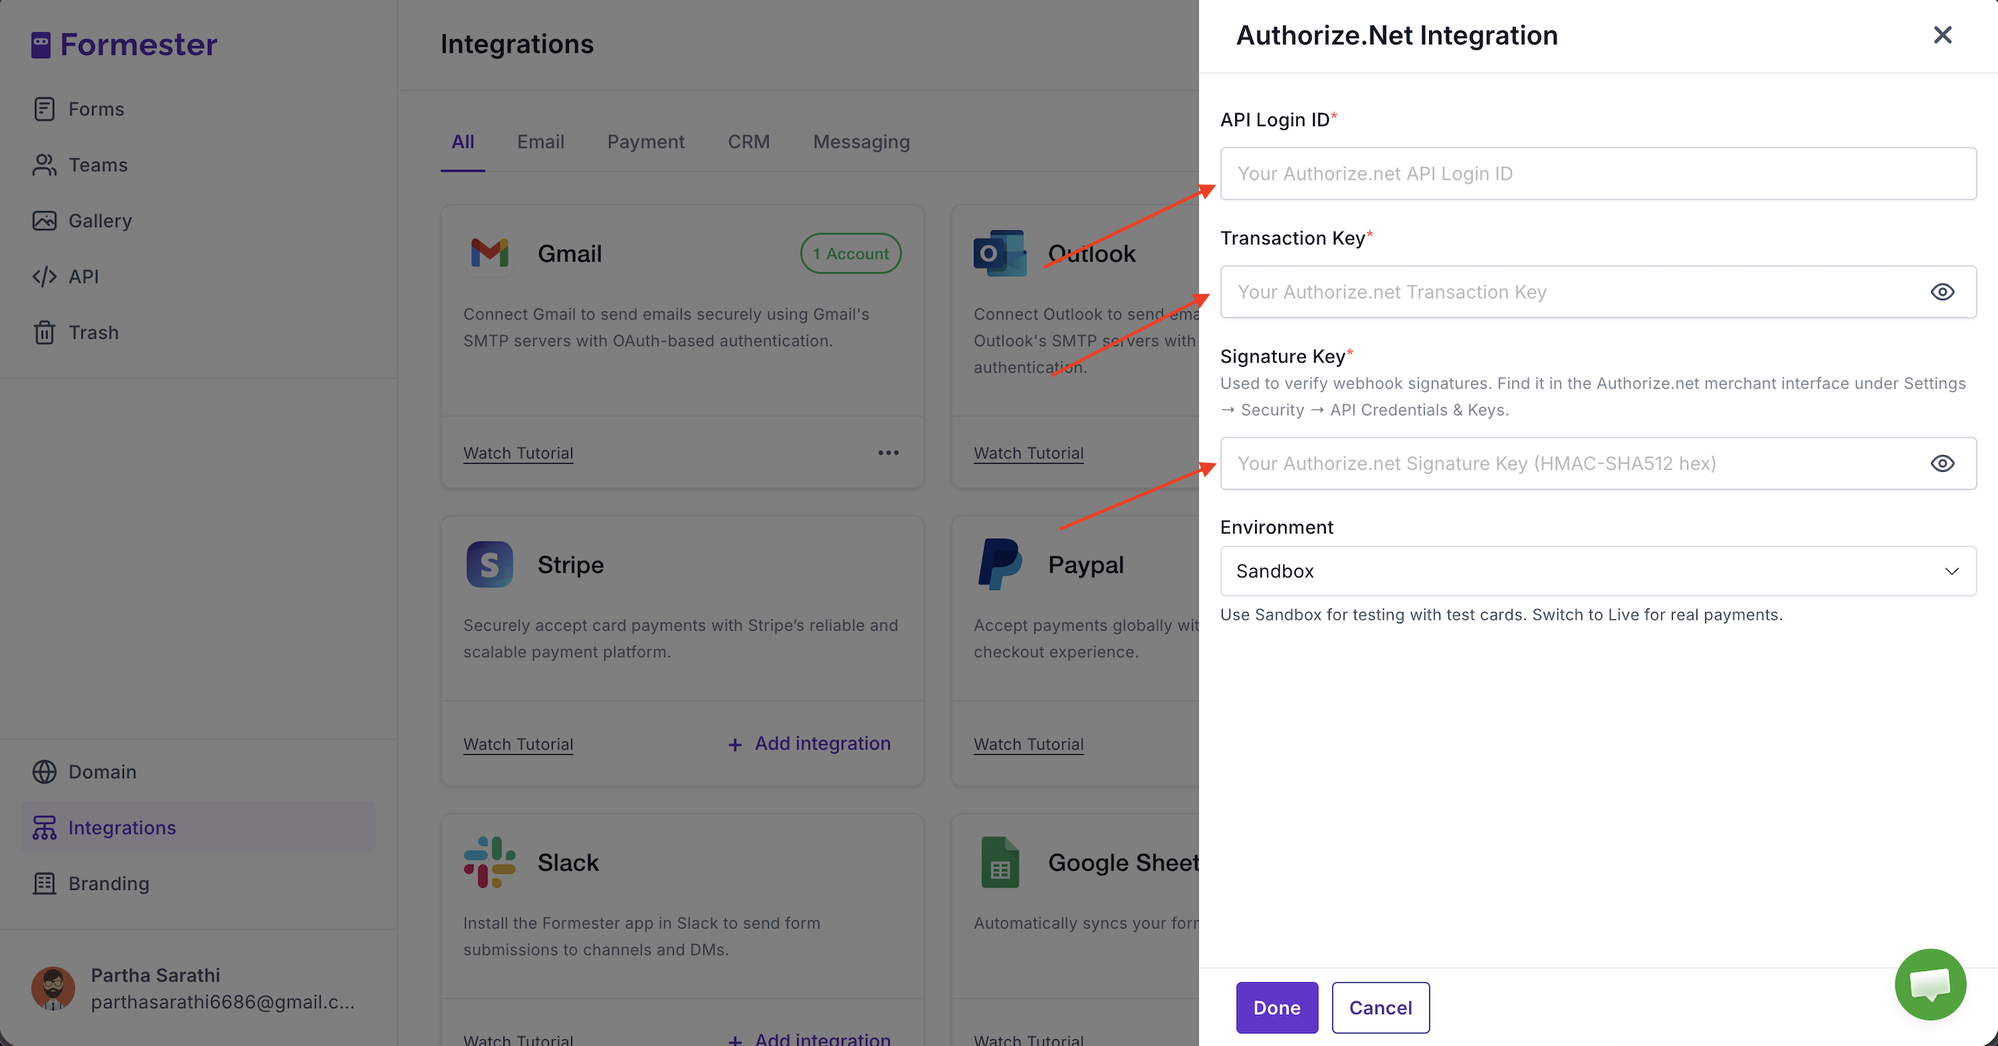Show the Transaction Key value
Image resolution: width=1998 pixels, height=1046 pixels.
1942,292
